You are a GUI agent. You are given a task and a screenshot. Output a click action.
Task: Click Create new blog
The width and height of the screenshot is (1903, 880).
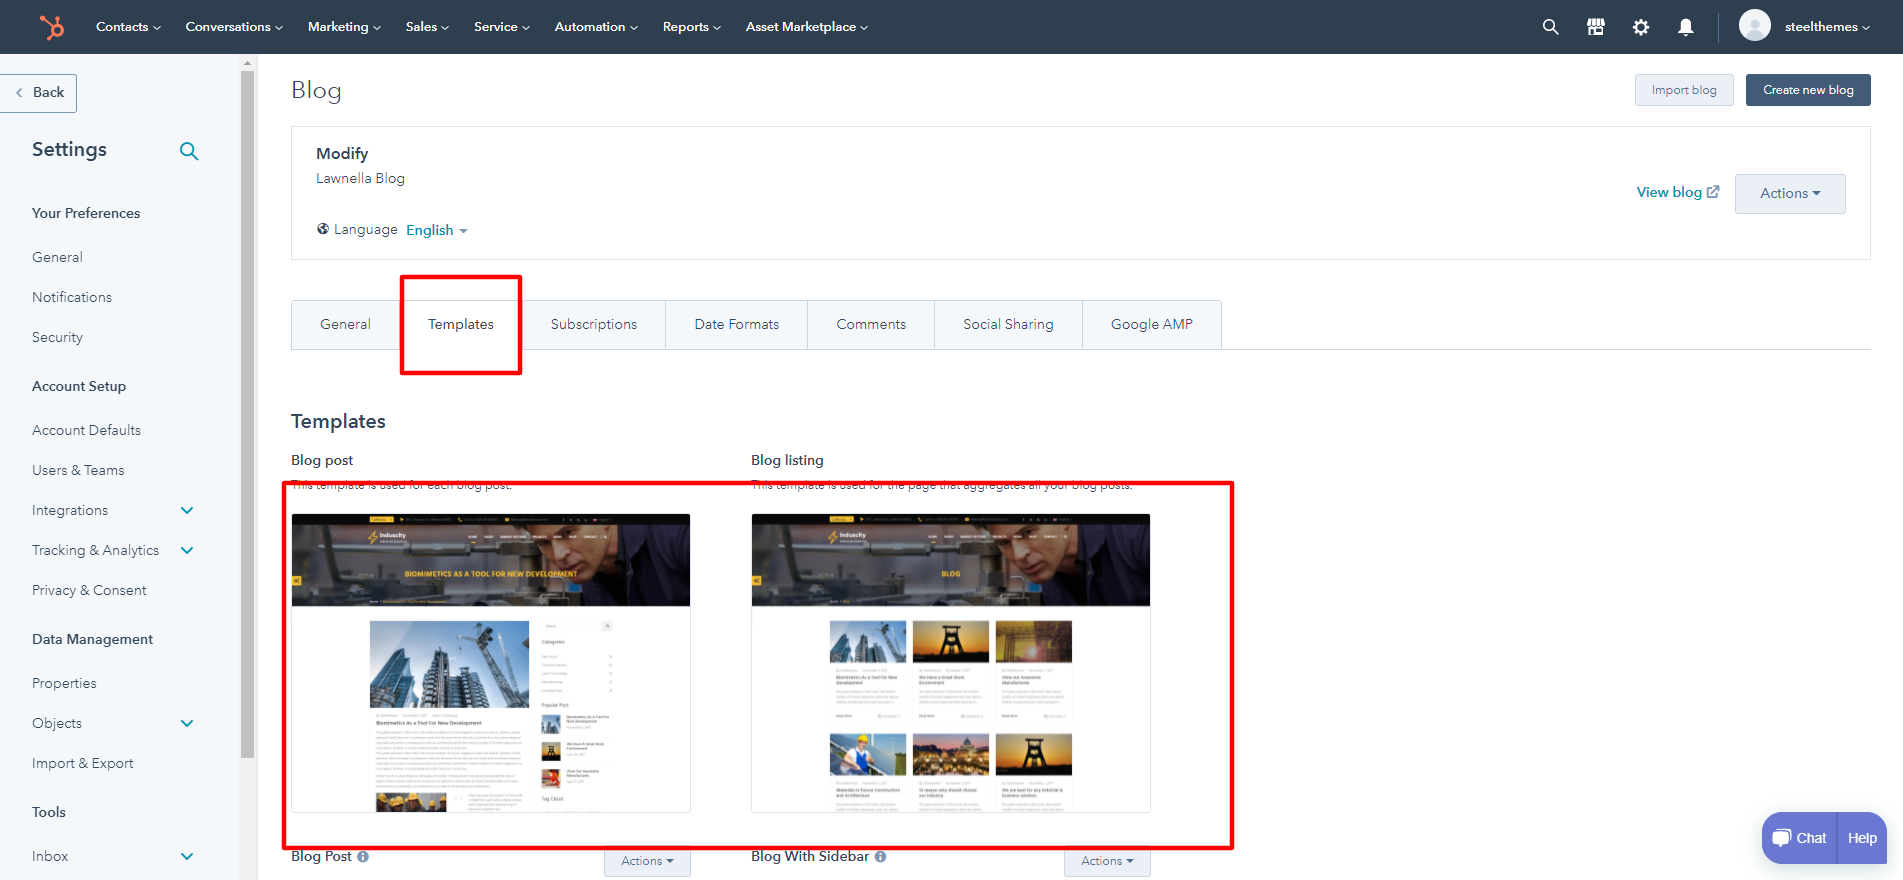[x=1808, y=90]
